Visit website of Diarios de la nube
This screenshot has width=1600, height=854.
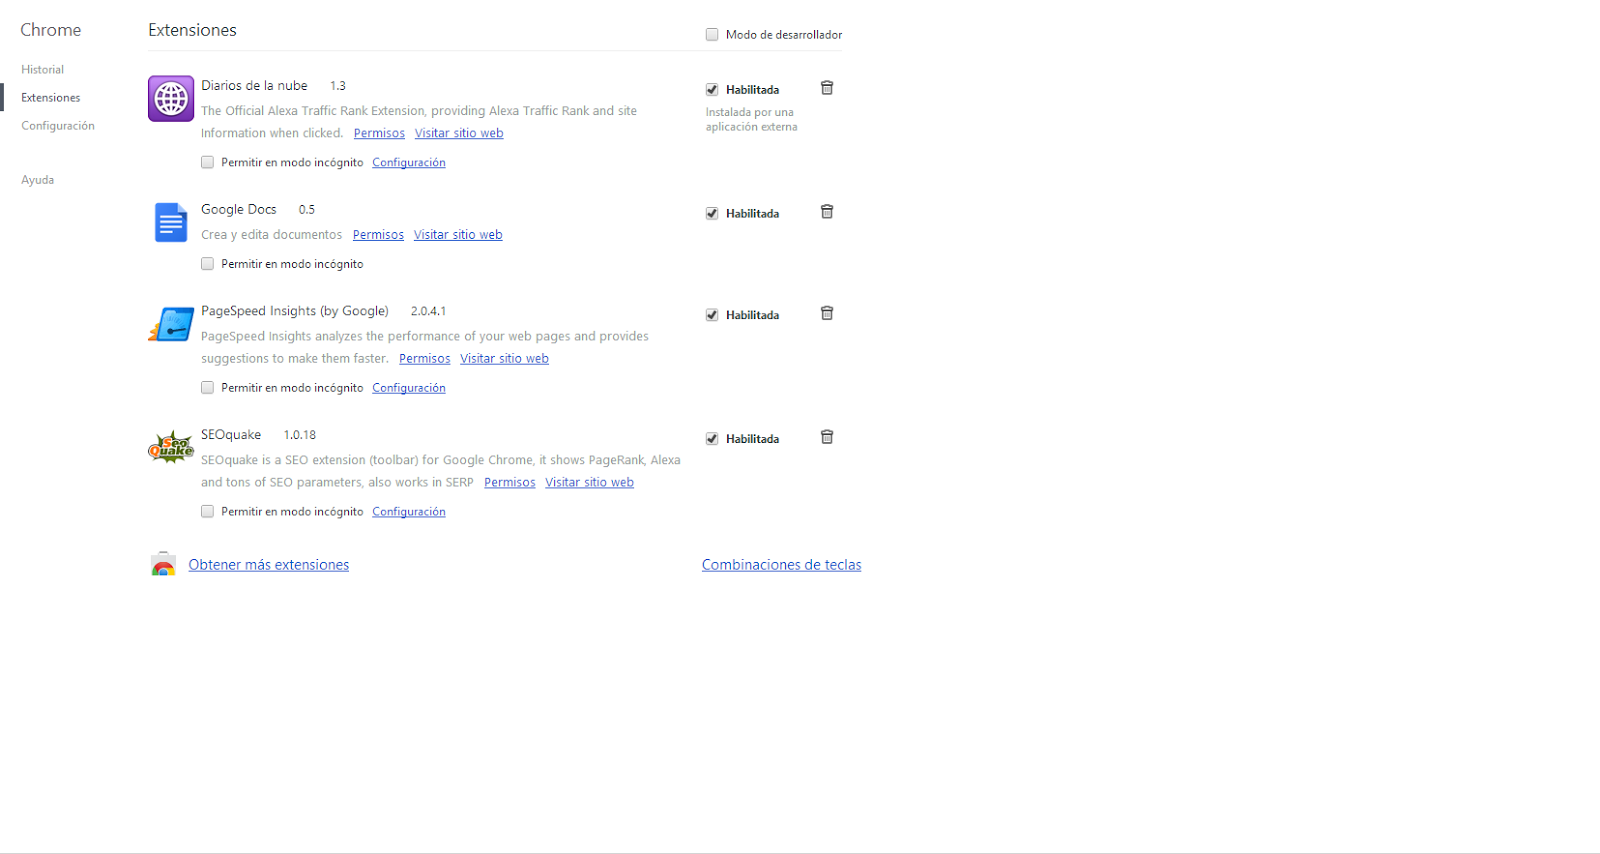459,133
